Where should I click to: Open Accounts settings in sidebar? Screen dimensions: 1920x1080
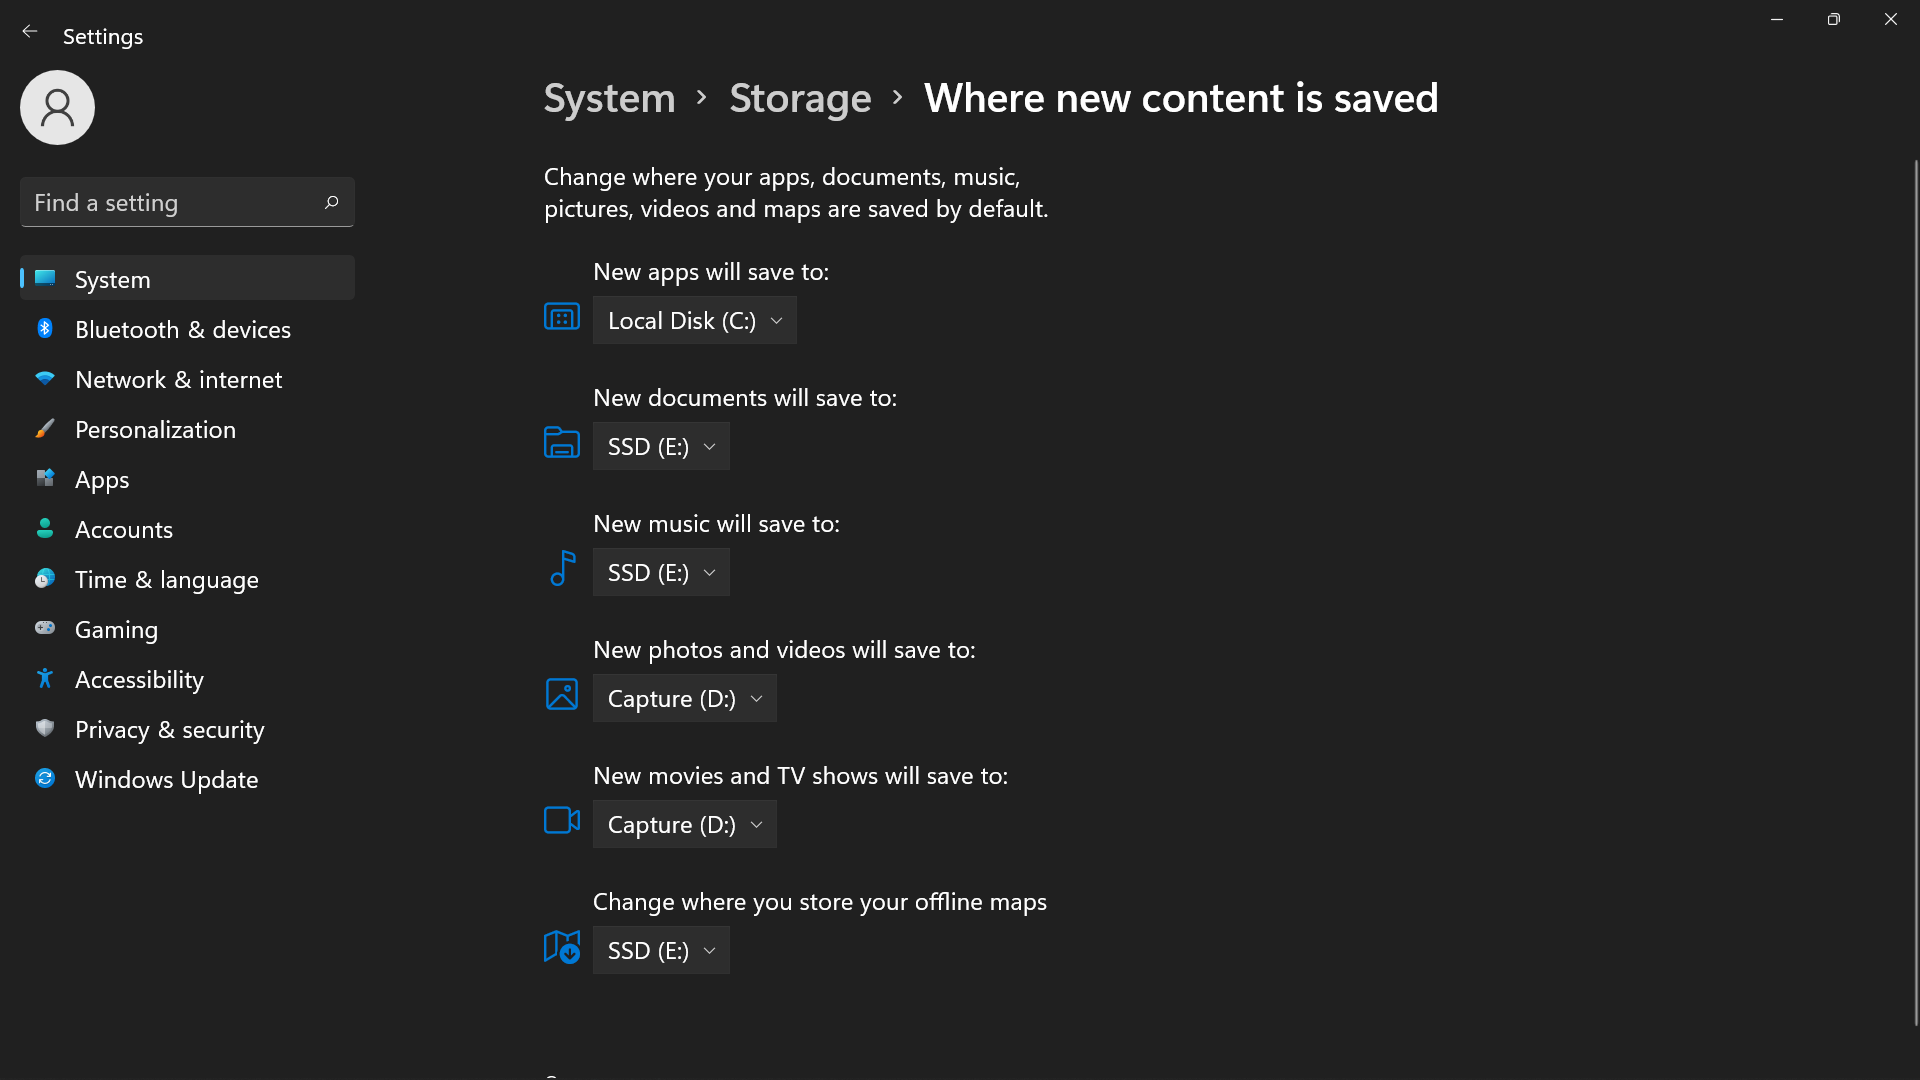coord(124,530)
